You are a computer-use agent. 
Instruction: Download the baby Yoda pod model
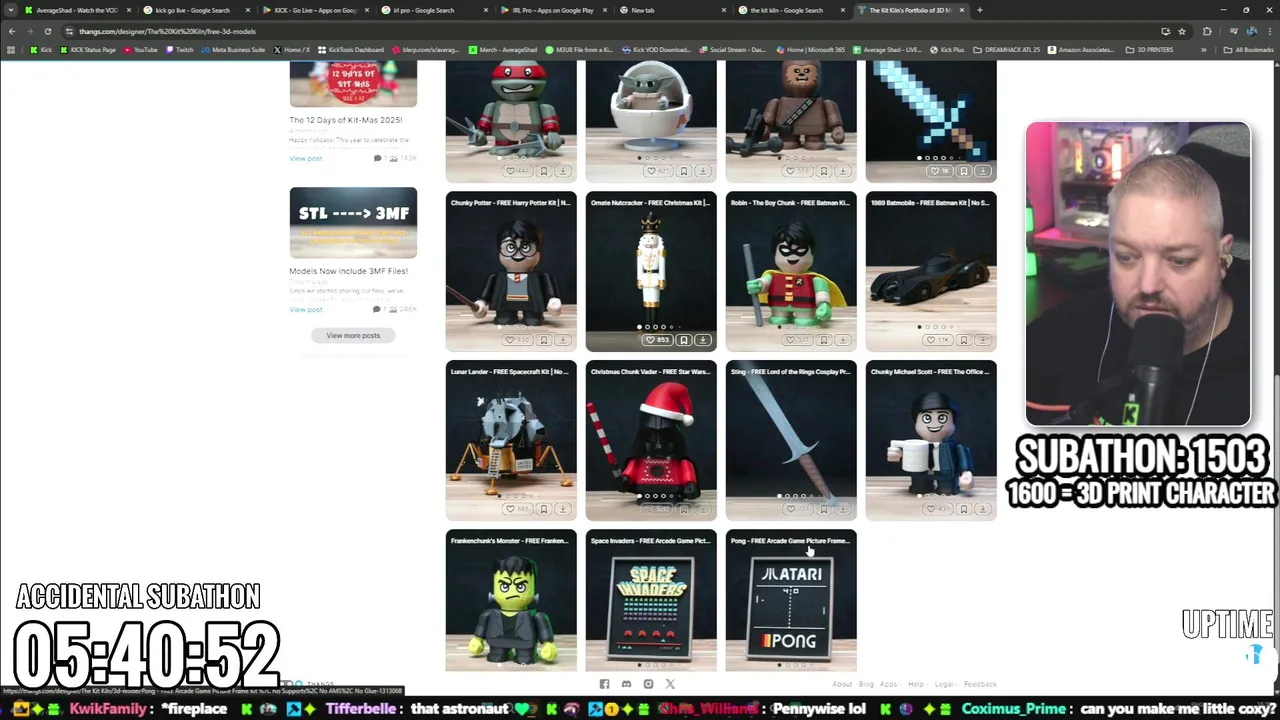(703, 171)
